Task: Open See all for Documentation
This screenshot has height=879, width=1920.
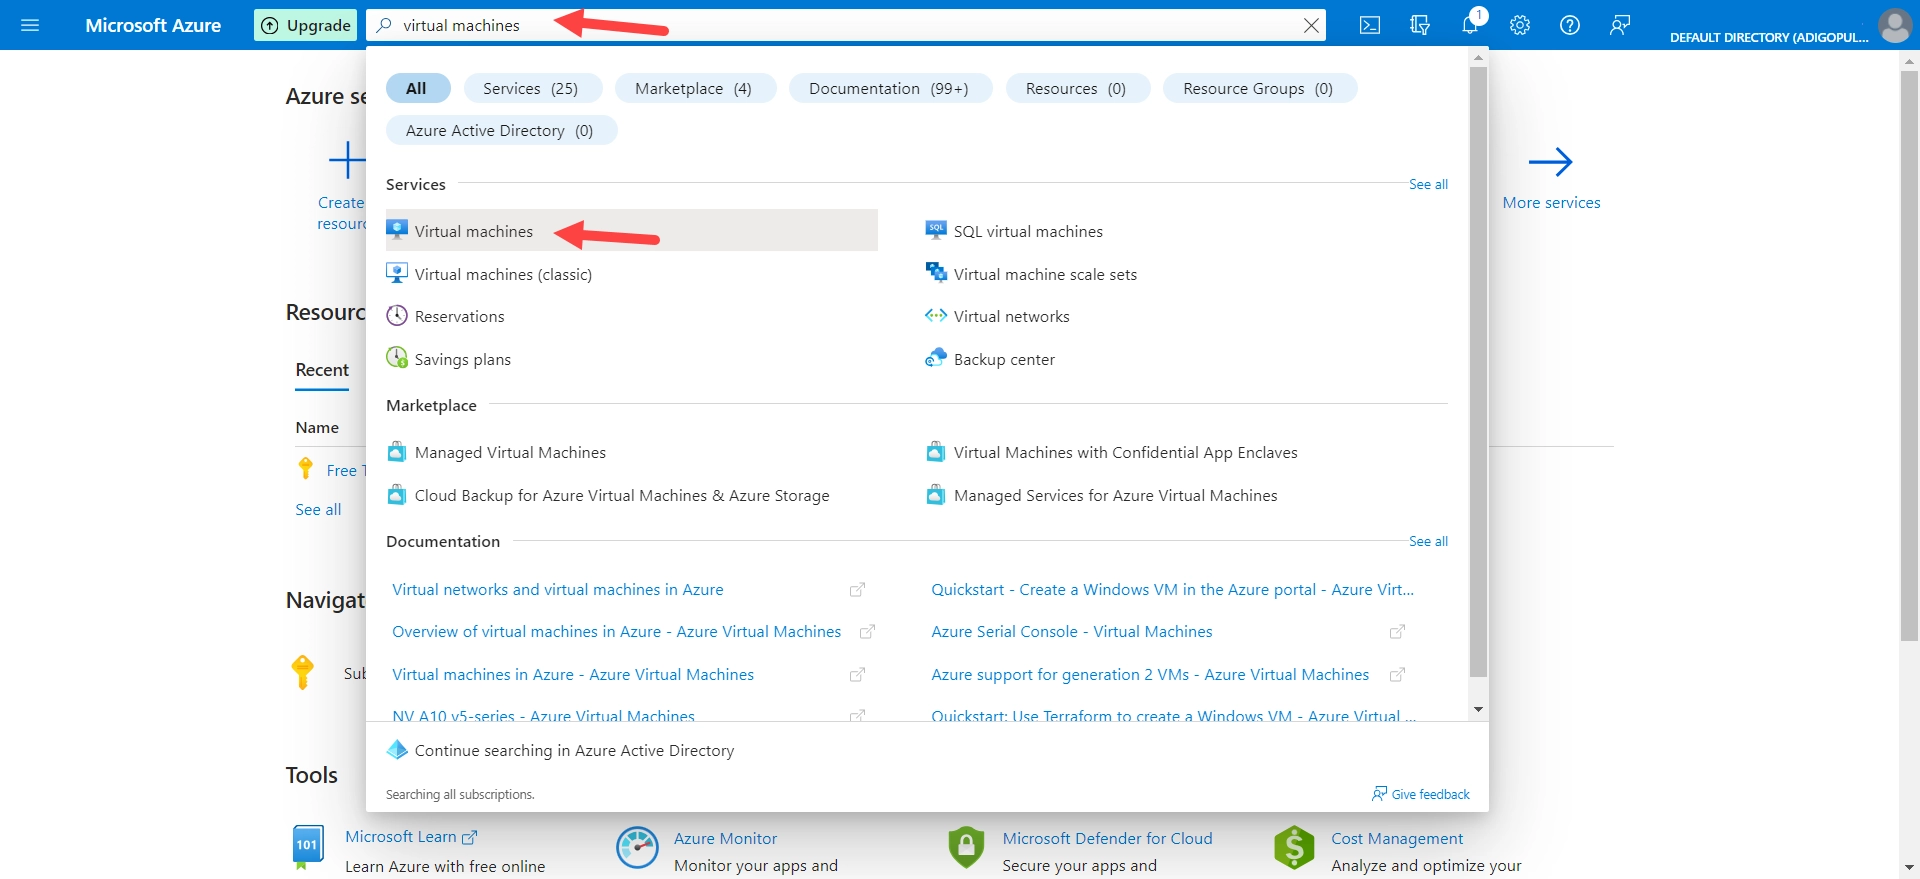Action: tap(1428, 541)
